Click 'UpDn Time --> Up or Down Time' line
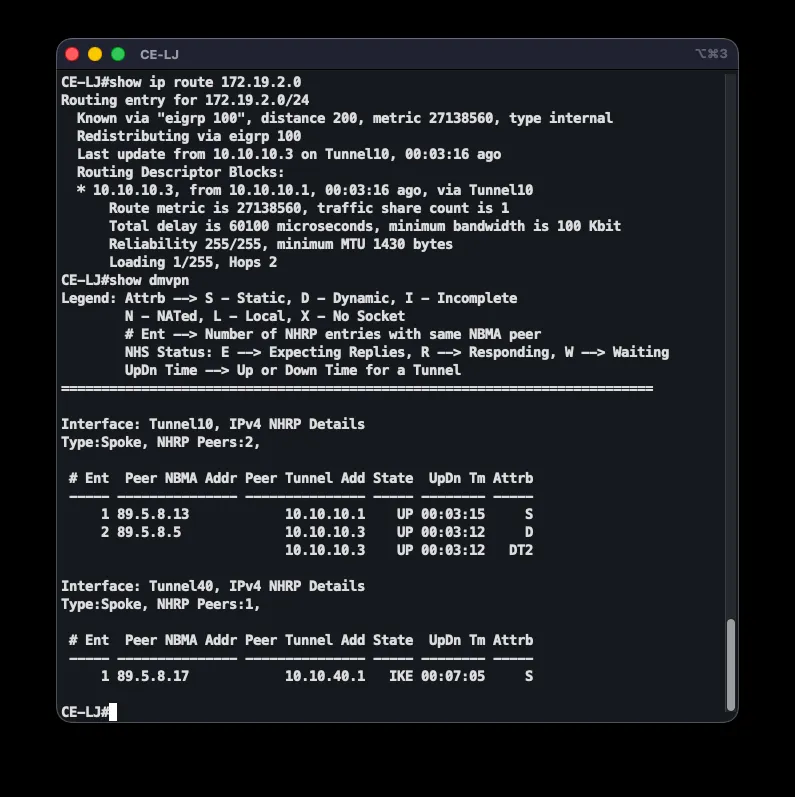 293,371
